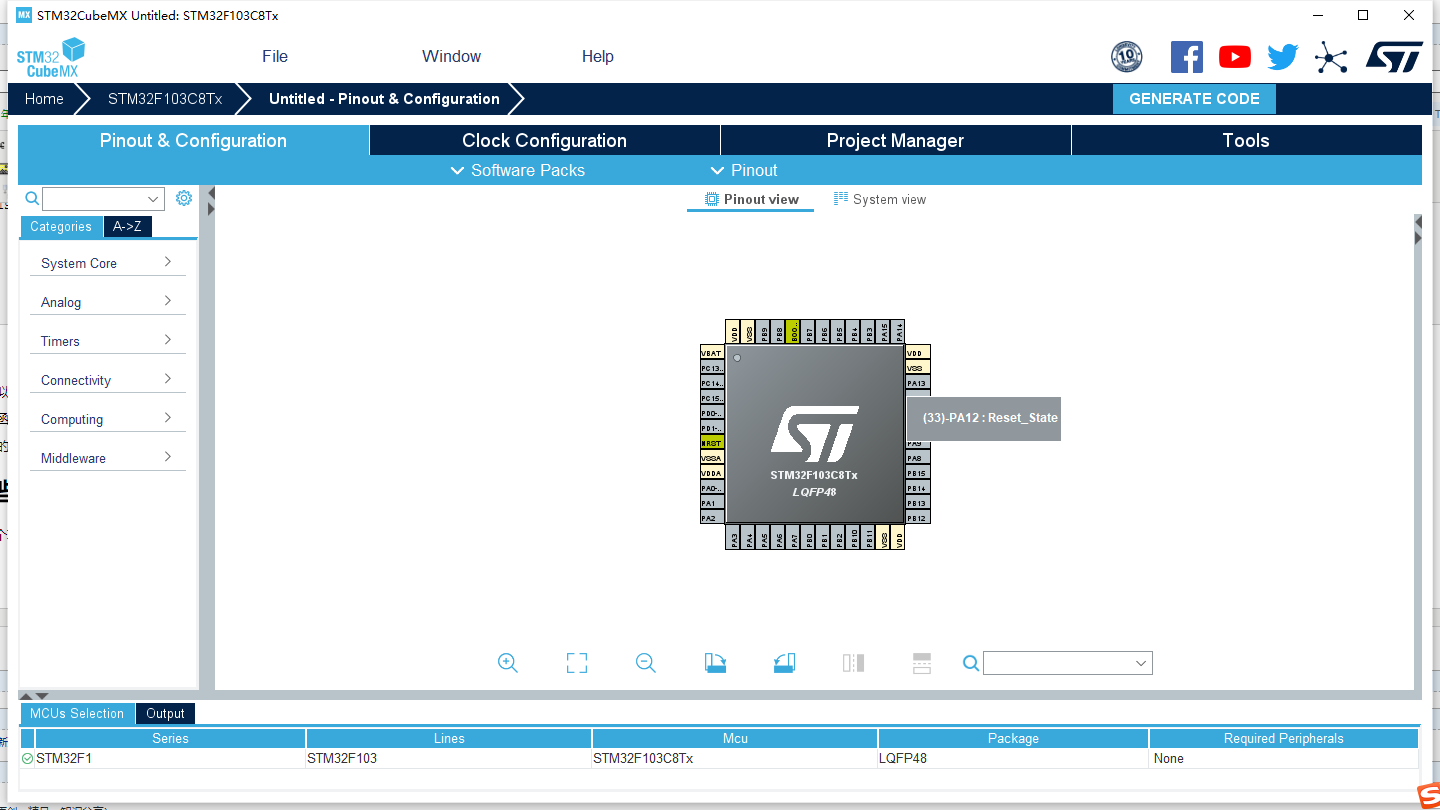Viewport: 1440px width, 810px height.
Task: Switch to the Clock Configuration tab
Action: tap(545, 140)
